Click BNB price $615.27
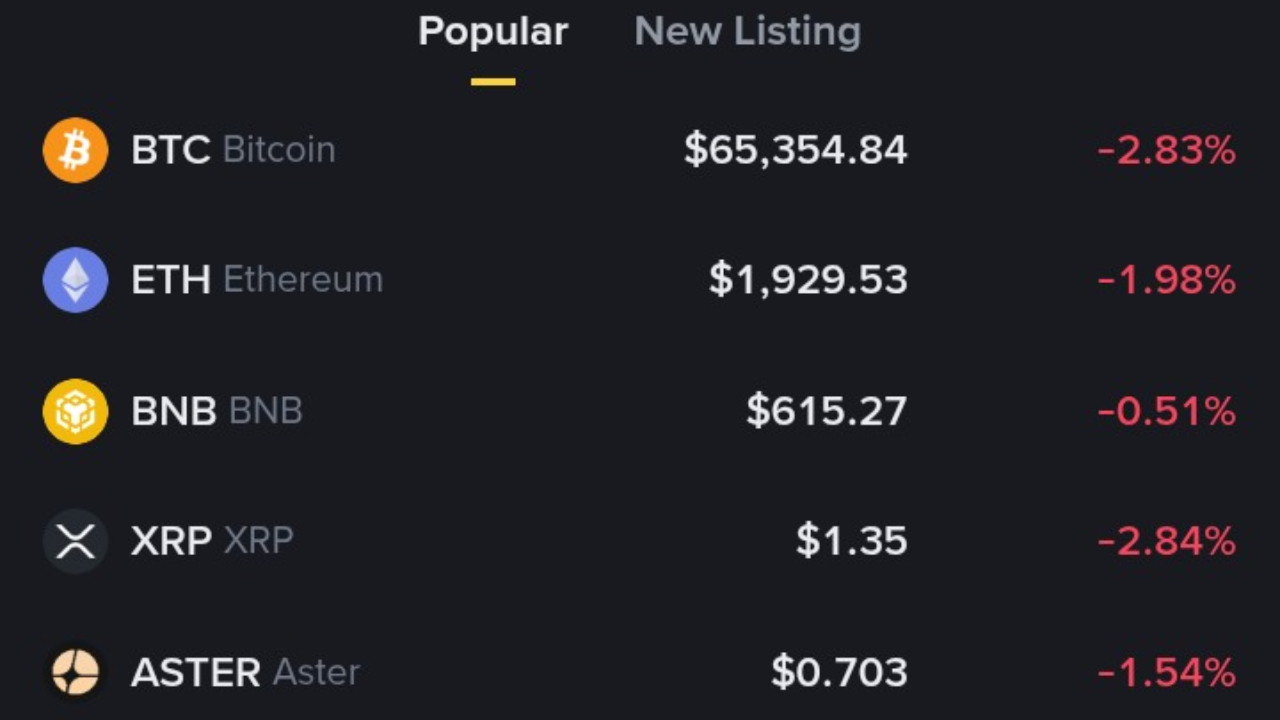This screenshot has height=720, width=1280. [x=827, y=411]
